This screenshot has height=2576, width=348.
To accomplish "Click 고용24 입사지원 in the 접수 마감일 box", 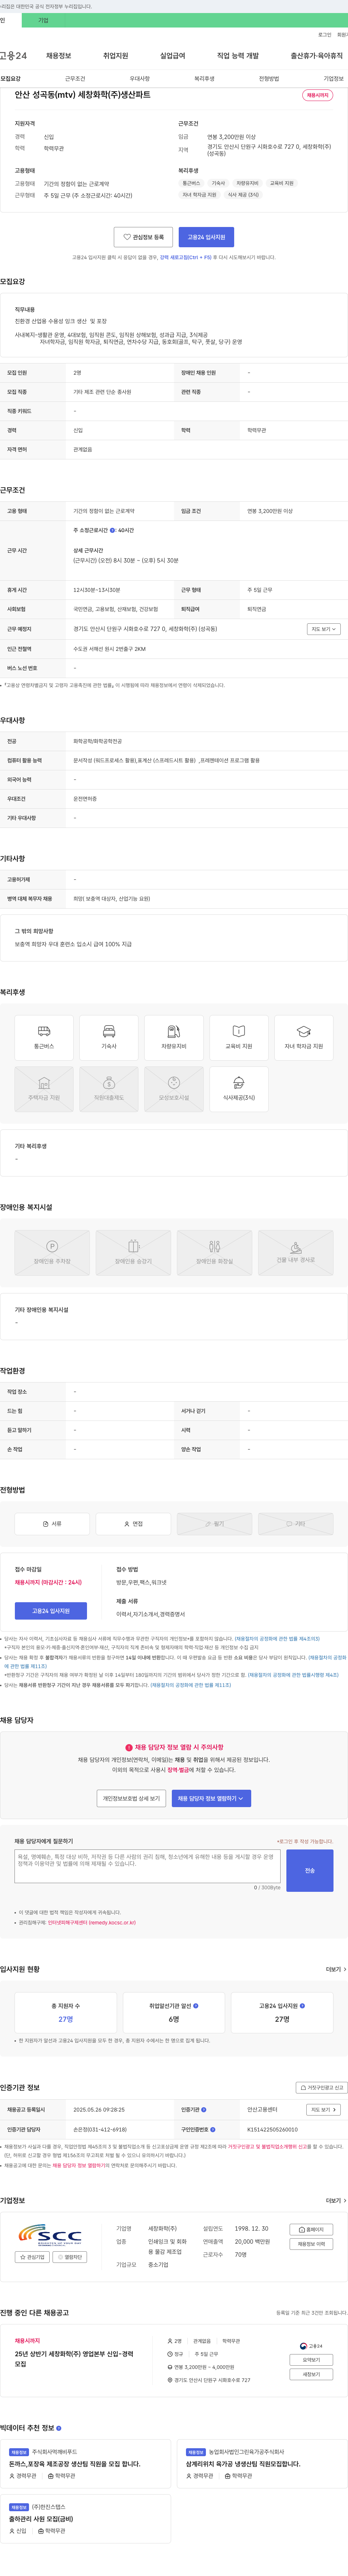I will pyautogui.click(x=51, y=1611).
